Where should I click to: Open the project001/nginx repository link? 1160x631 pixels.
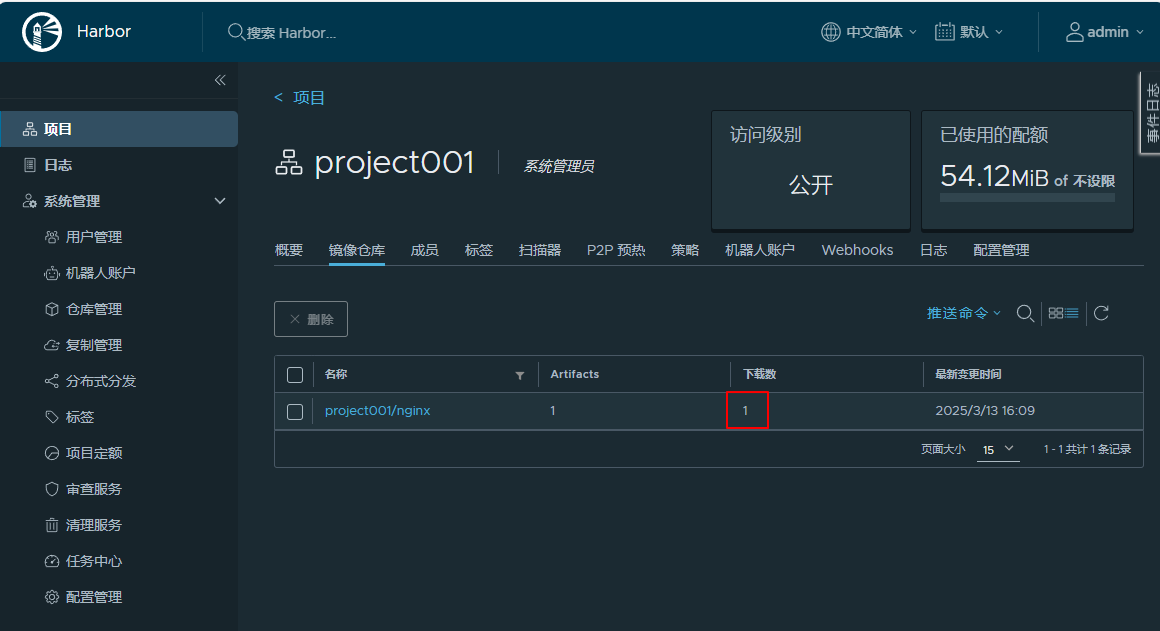coord(377,411)
